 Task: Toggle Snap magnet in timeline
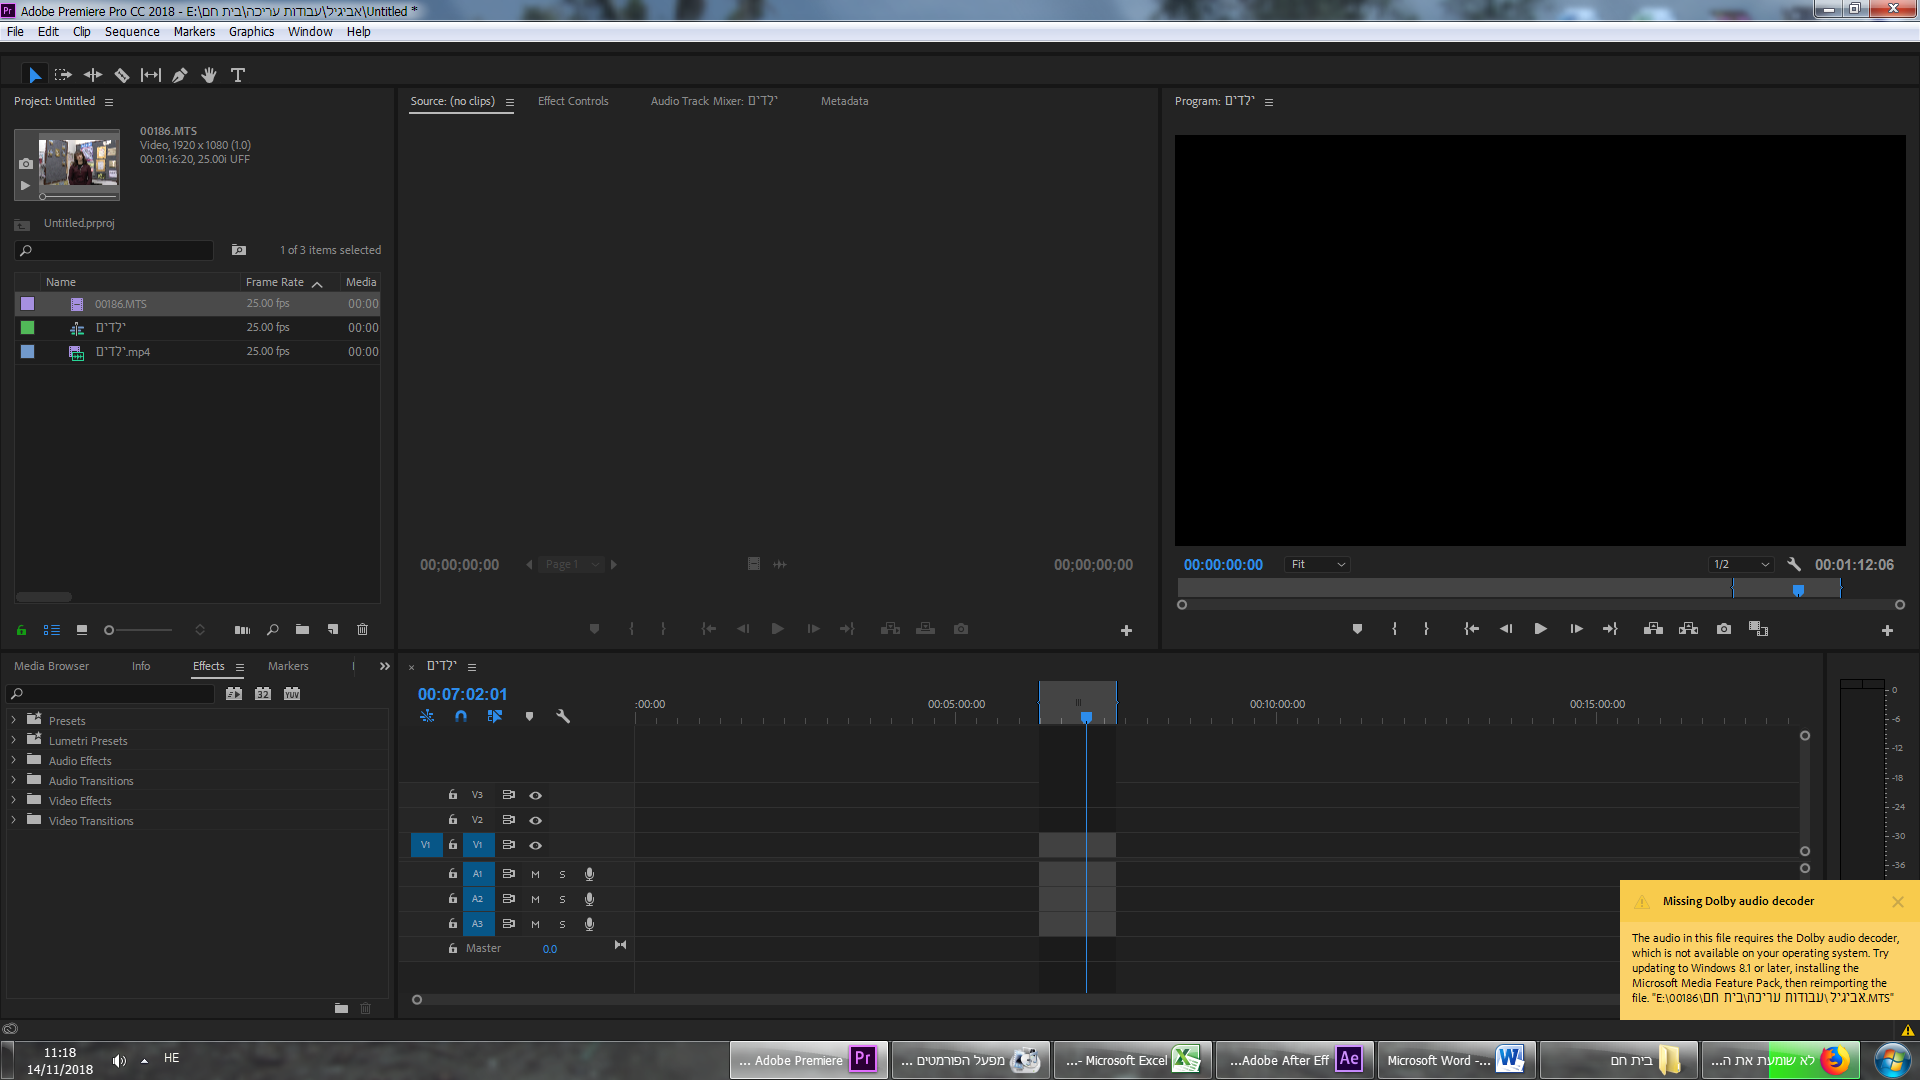pyautogui.click(x=461, y=716)
